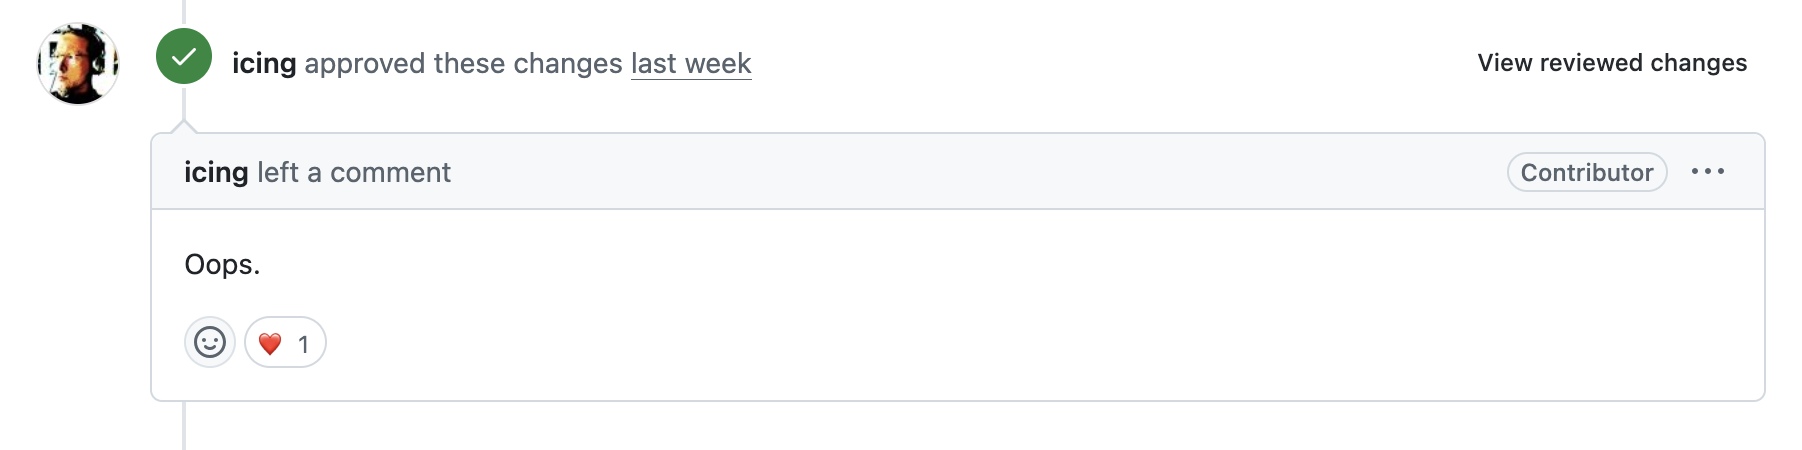1802x450 pixels.
Task: Click the red heart emoji icon
Action: tap(270, 344)
